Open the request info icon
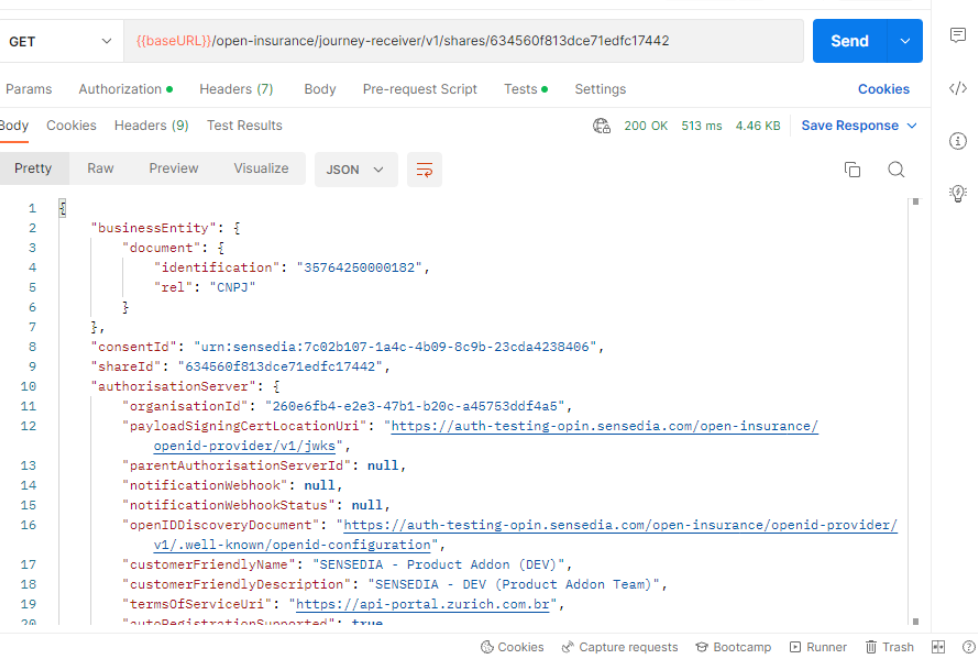This screenshot has width=978, height=658. 957,140
